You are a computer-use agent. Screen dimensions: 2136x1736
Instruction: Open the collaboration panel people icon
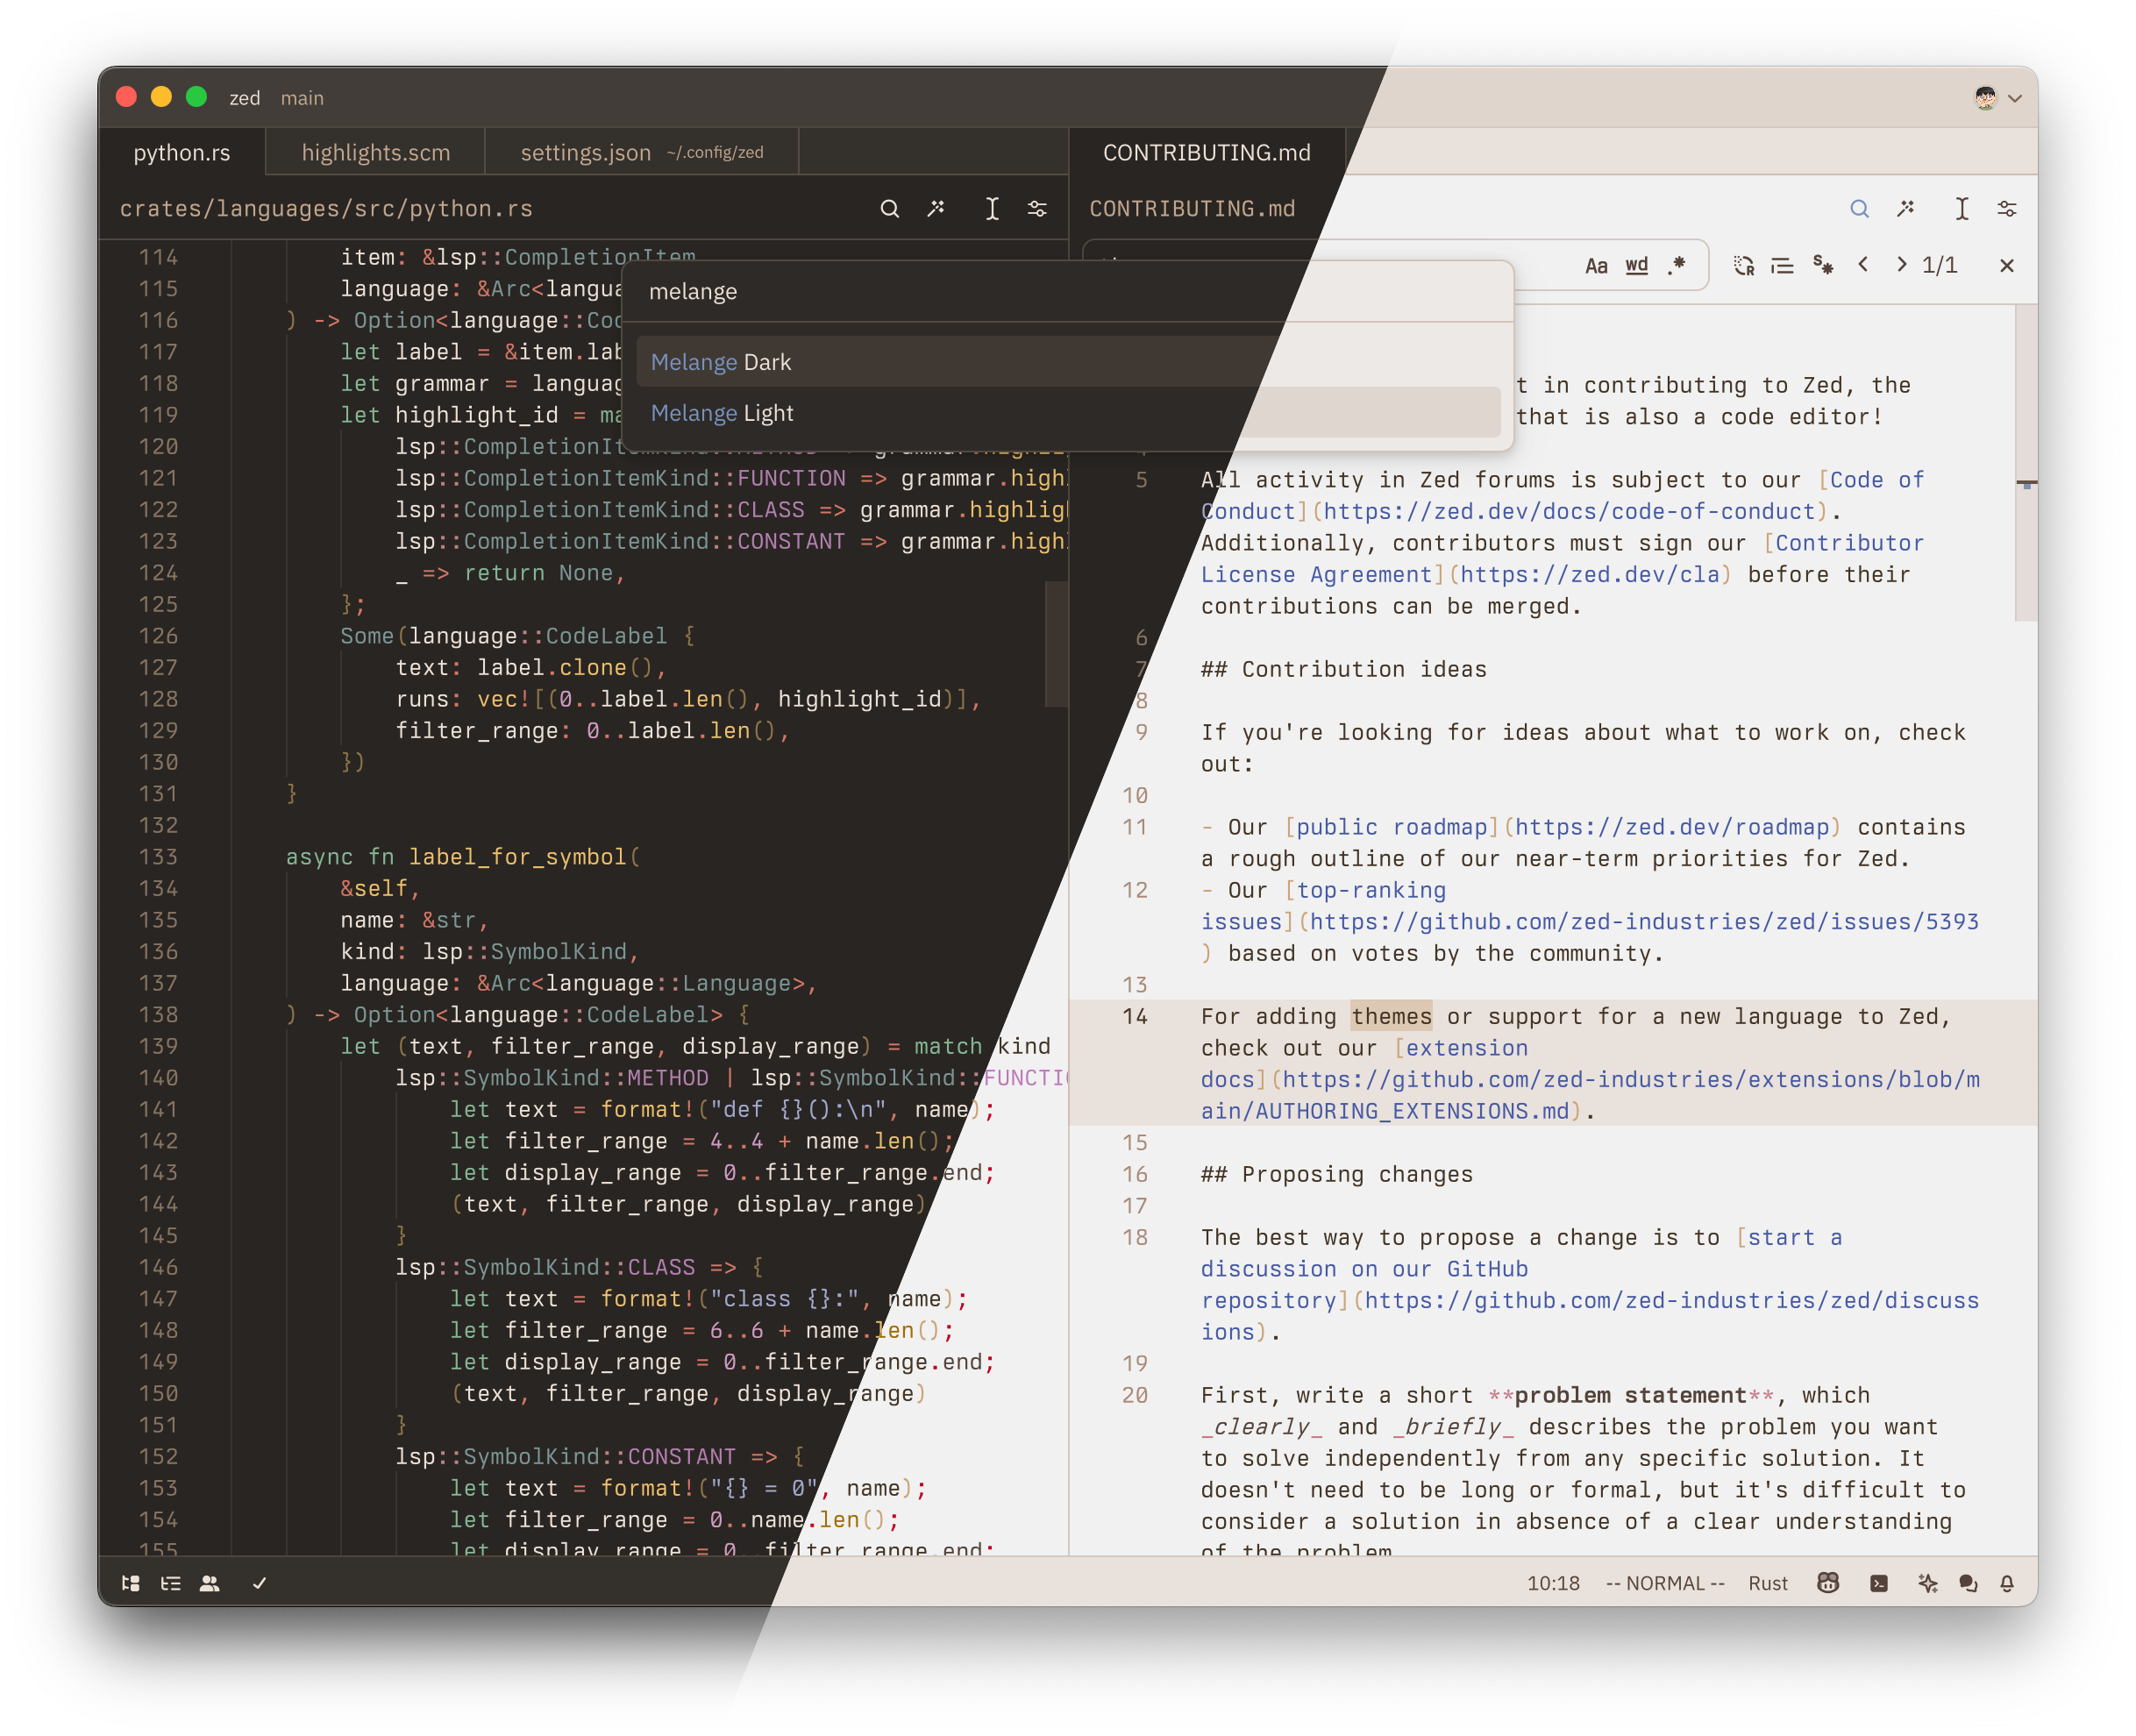tap(210, 1583)
